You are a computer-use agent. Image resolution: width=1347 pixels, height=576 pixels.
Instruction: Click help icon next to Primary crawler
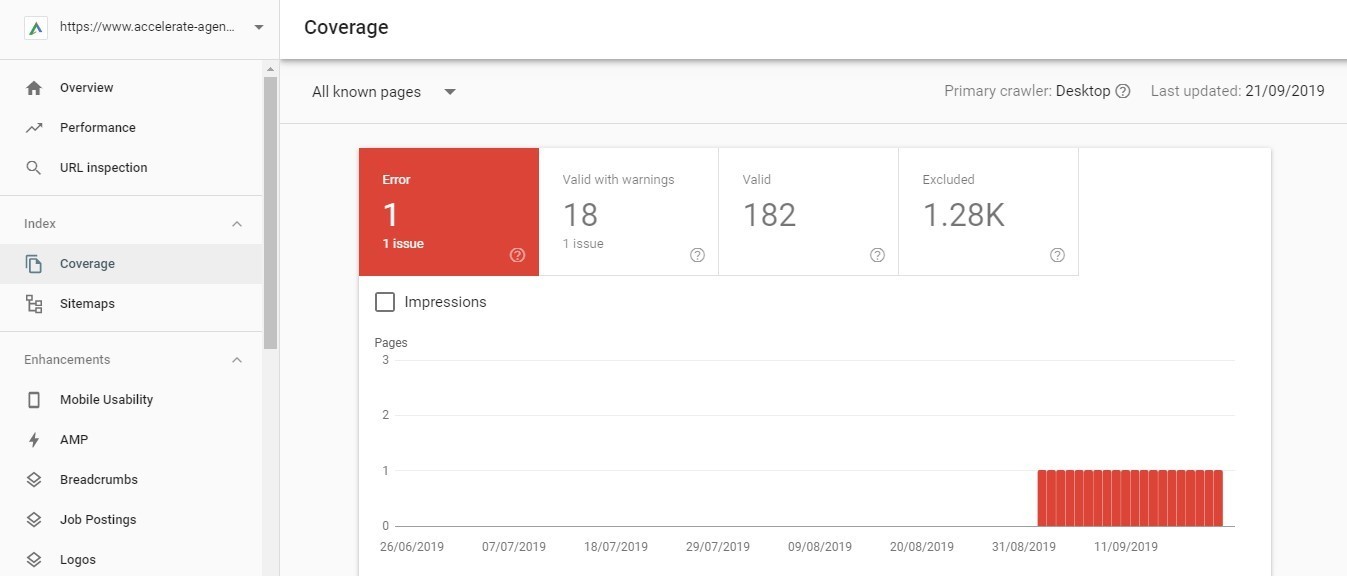pyautogui.click(x=1123, y=92)
